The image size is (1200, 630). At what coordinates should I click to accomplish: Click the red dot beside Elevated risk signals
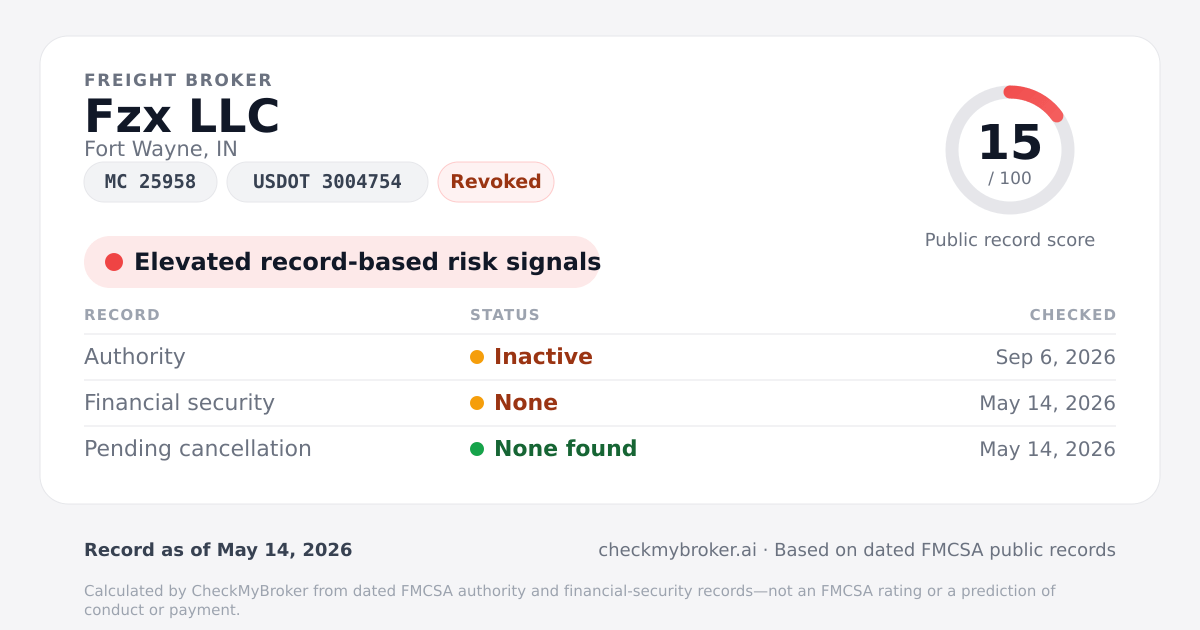click(x=114, y=262)
